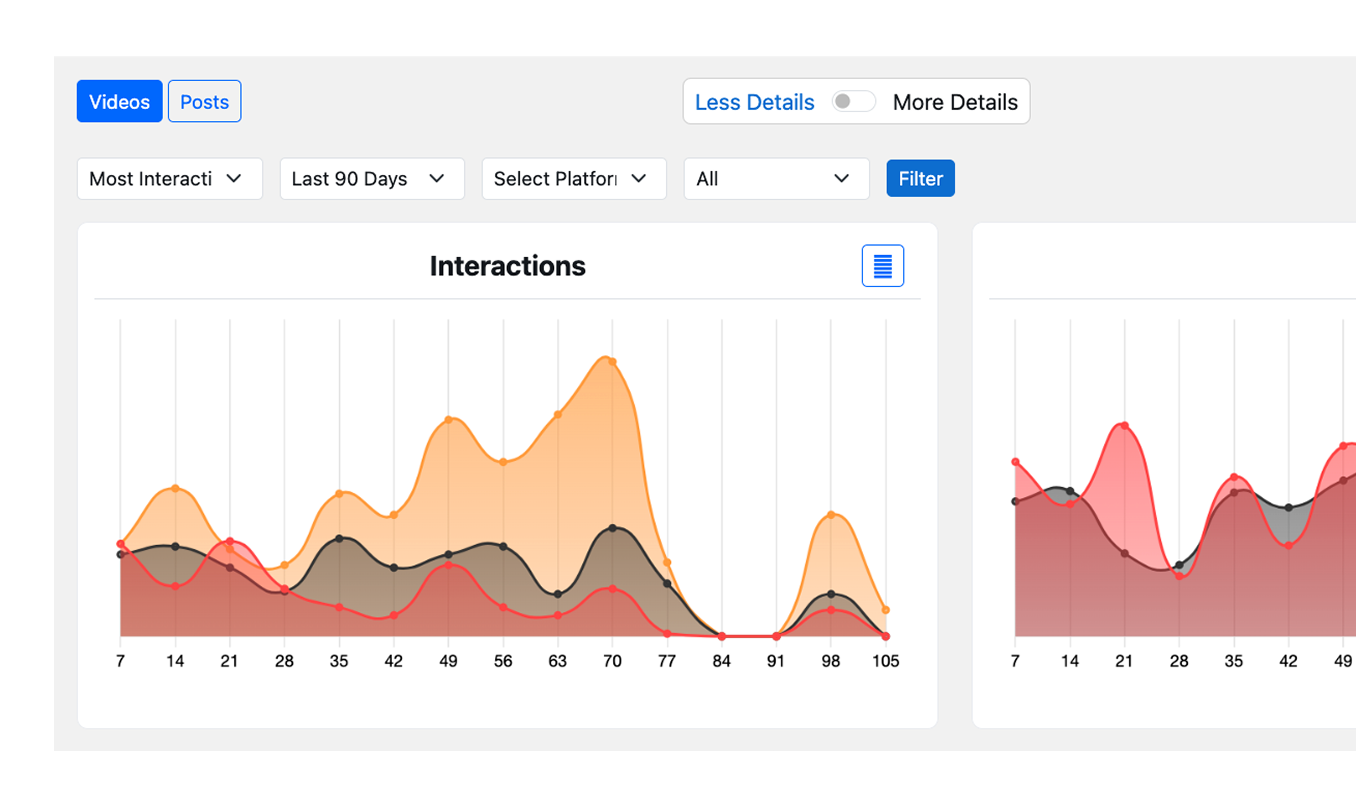This screenshot has height=804, width=1356.
Task: Click the chevron on the Select Platform selector
Action: click(640, 178)
